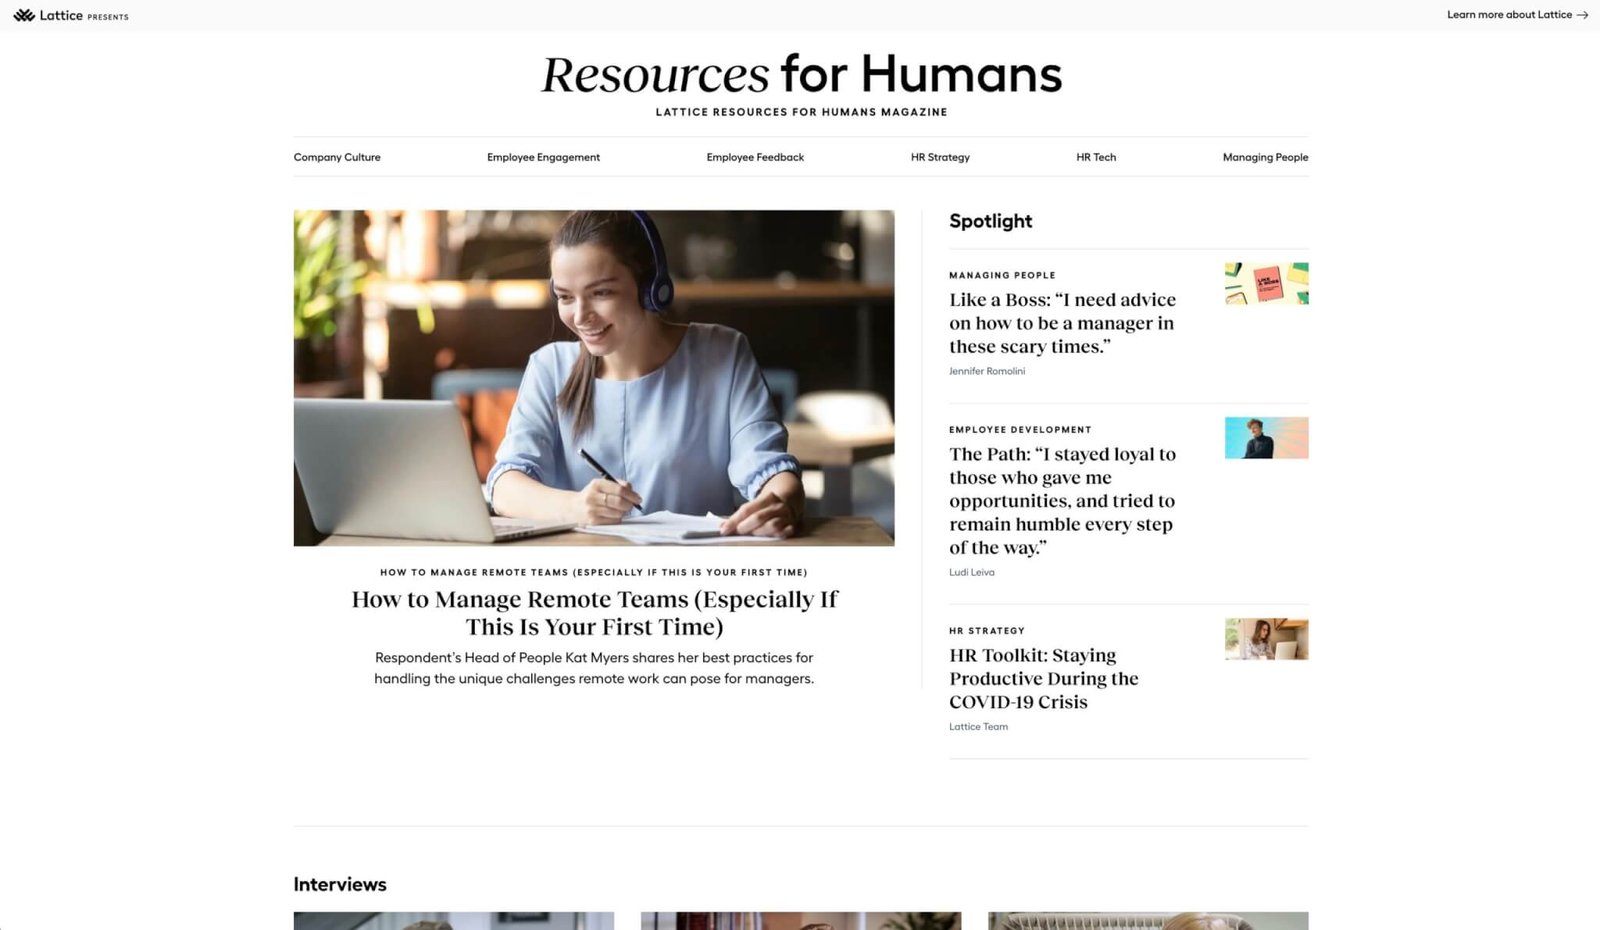Viewport: 1600px width, 930px height.
Task: Click the MANAGING PEOPLE tag in Spotlight
Action: click(x=1002, y=275)
